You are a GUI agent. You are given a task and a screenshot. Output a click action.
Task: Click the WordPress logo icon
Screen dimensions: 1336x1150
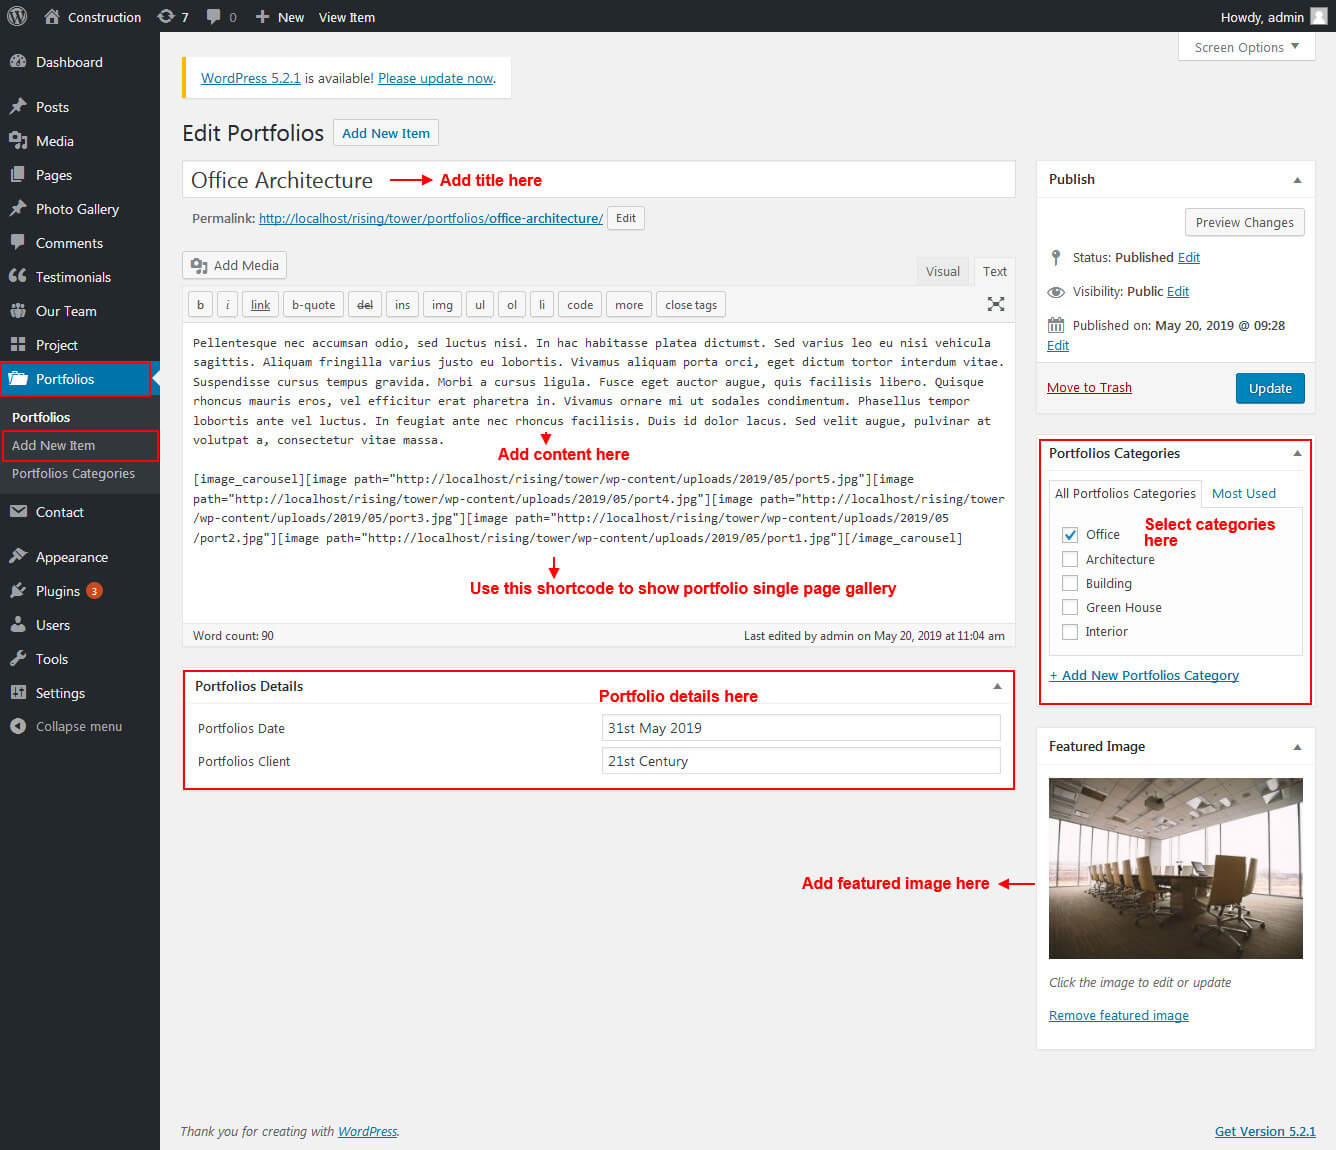point(17,17)
